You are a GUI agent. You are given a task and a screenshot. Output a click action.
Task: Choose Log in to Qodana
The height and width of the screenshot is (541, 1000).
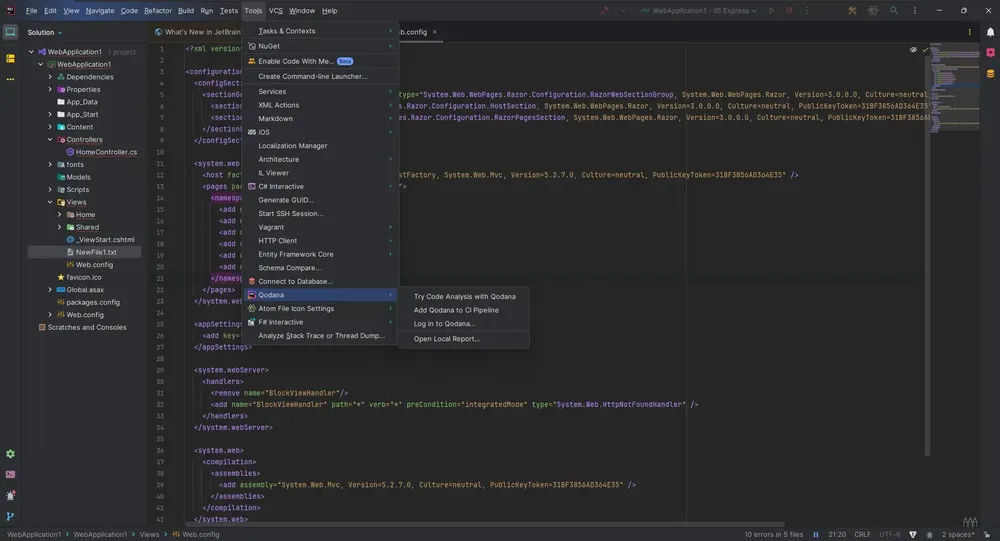(x=464, y=323)
